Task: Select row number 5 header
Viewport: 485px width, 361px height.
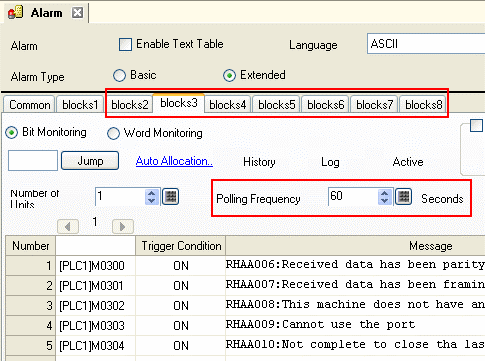Action: click(31, 346)
